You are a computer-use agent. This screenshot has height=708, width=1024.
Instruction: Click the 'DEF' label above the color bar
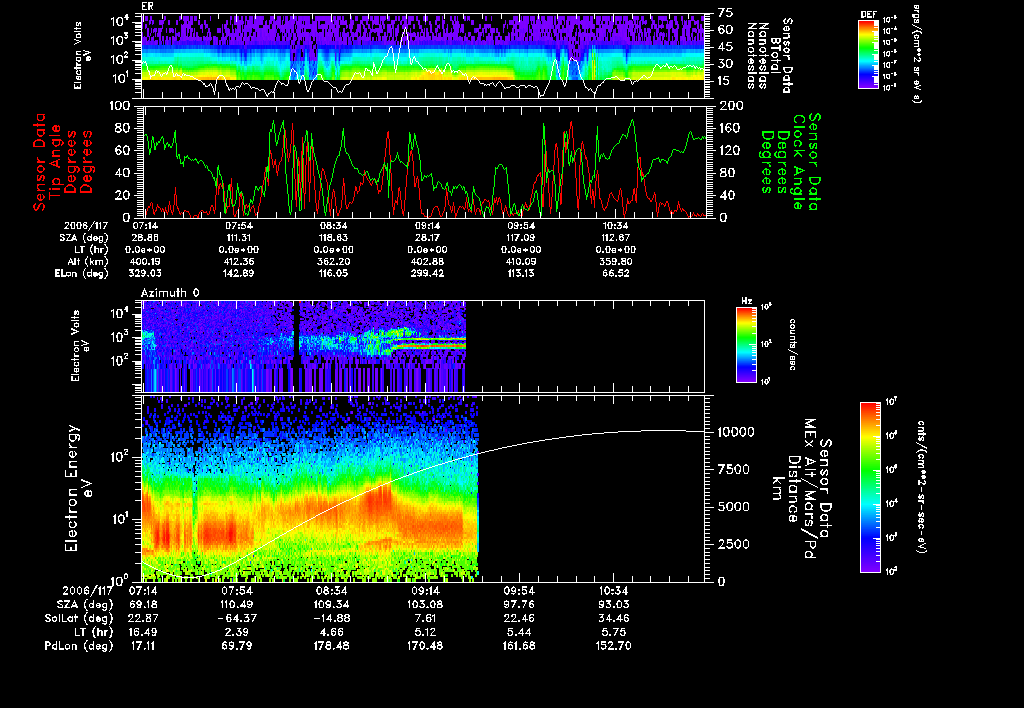coord(868,14)
